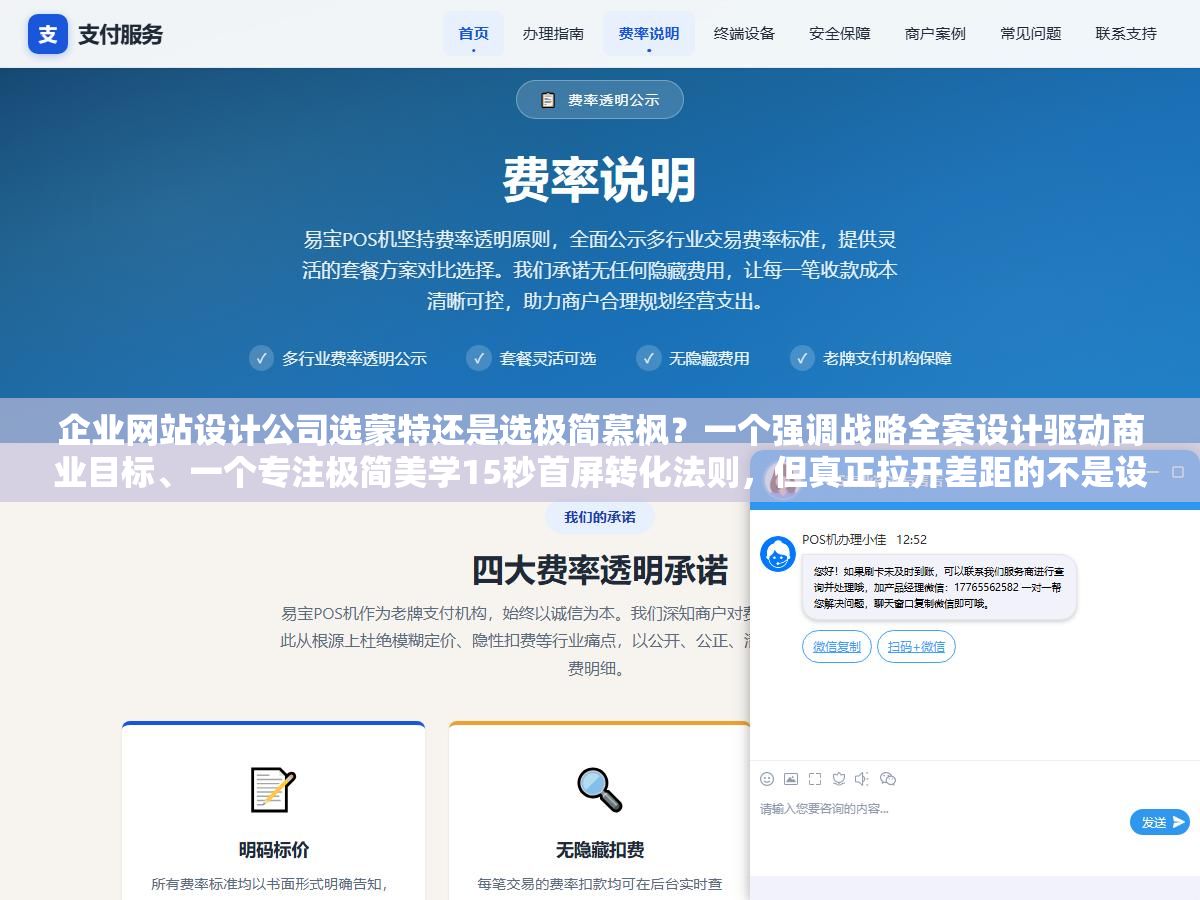Go to 常见问题 page
This screenshot has width=1200, height=900.
click(x=1031, y=33)
